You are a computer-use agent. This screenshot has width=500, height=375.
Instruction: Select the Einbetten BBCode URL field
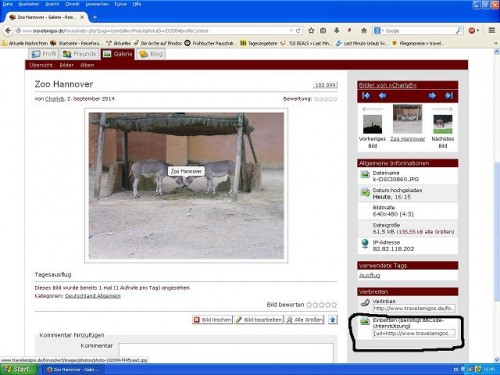(x=414, y=333)
